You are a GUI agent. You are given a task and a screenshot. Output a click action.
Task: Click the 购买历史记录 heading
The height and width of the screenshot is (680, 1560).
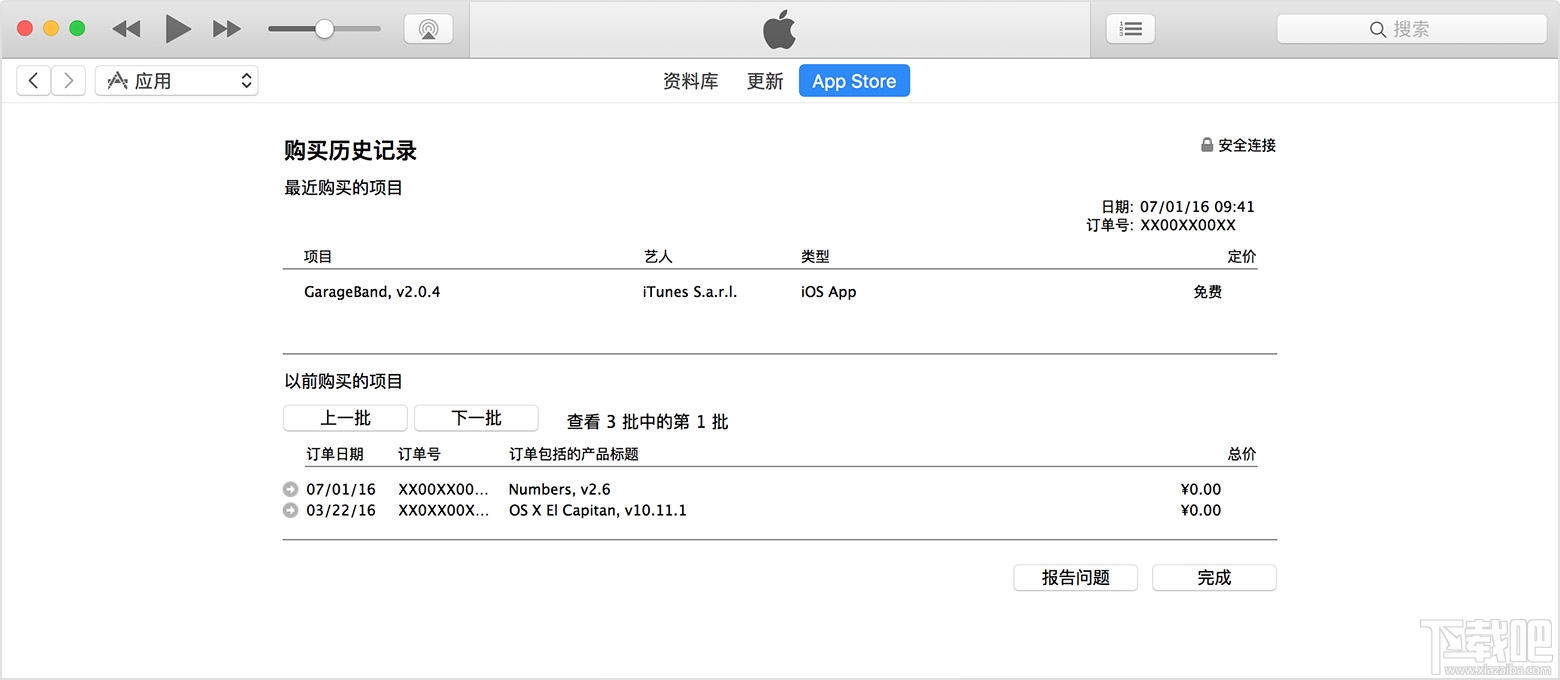(350, 151)
